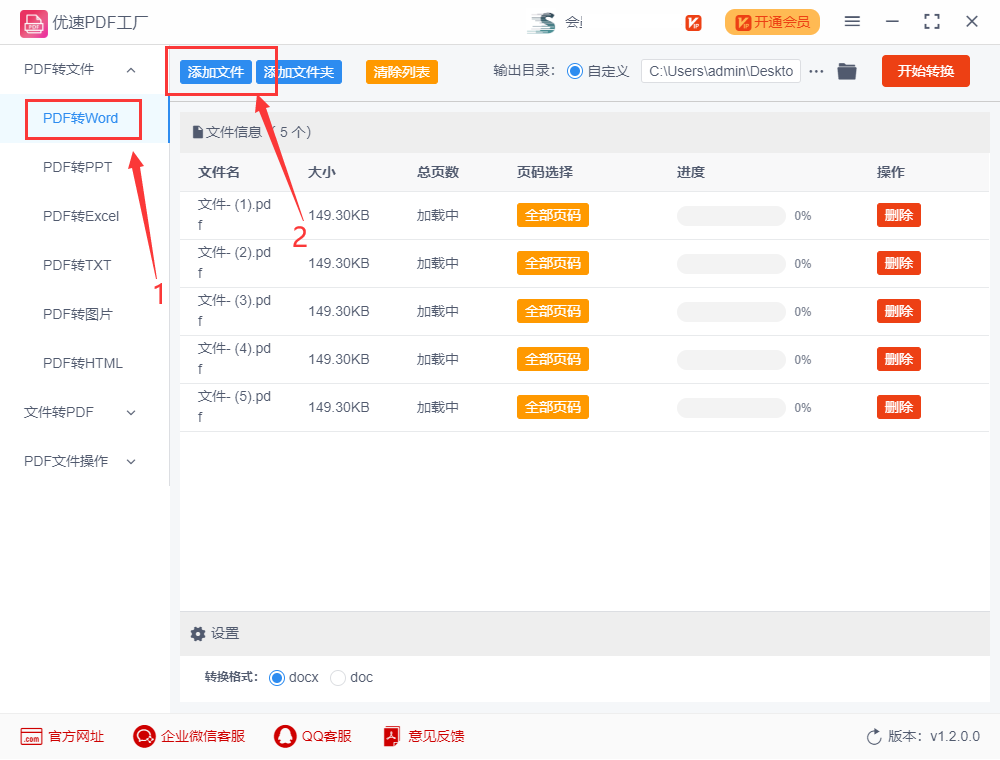
Task: Click the 版本: v1.2.0.0 text
Action: coord(934,736)
